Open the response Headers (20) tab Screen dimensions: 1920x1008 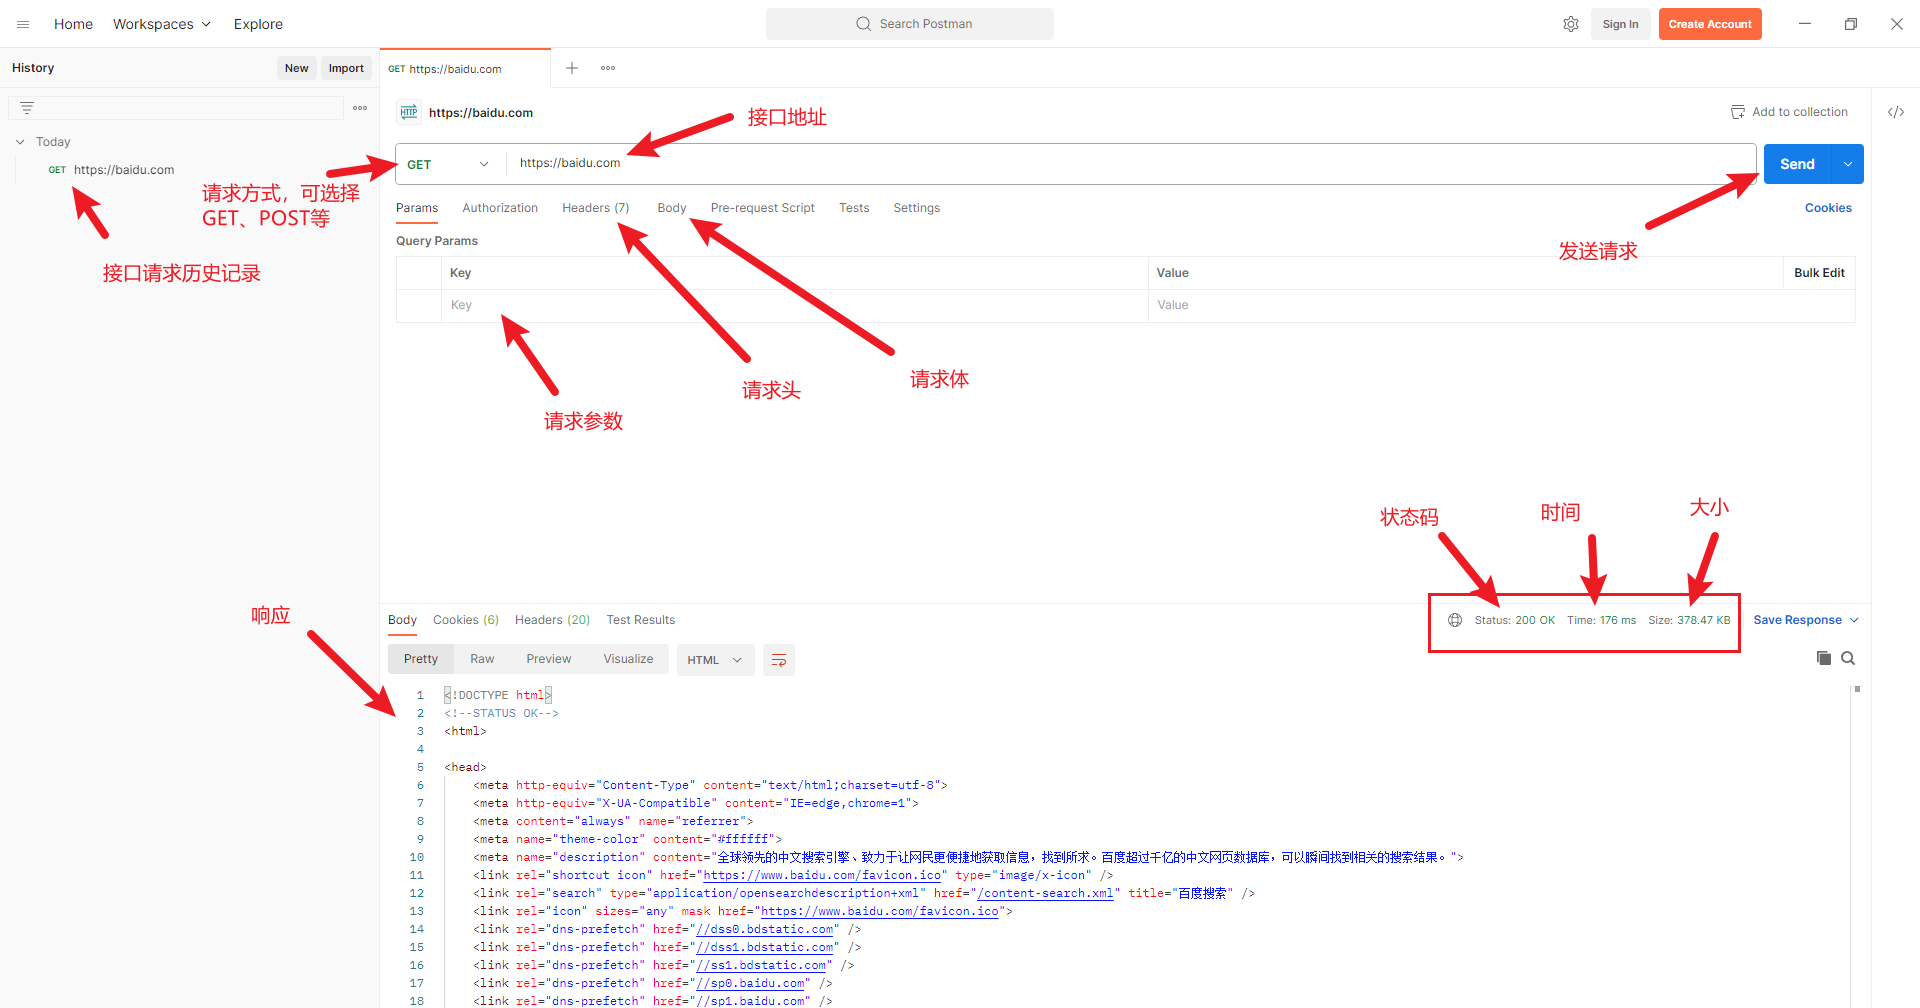click(x=553, y=620)
